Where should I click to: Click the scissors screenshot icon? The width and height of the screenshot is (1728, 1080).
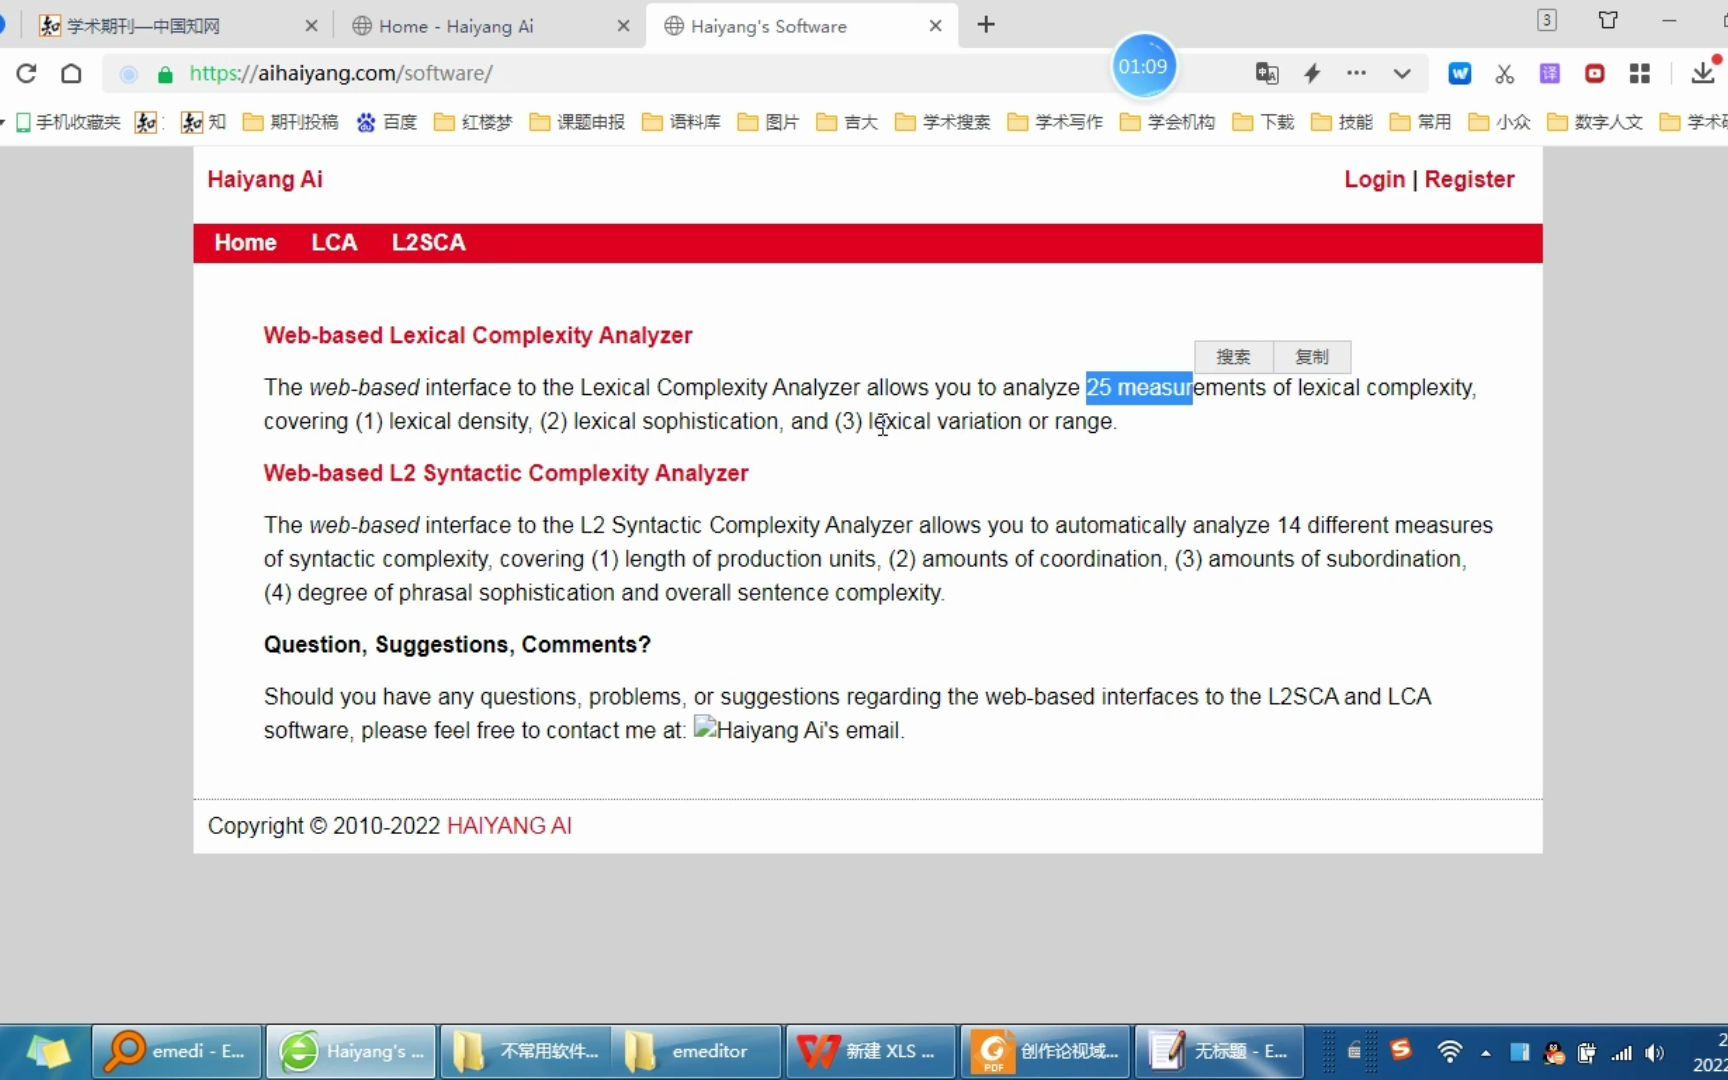pyautogui.click(x=1505, y=73)
